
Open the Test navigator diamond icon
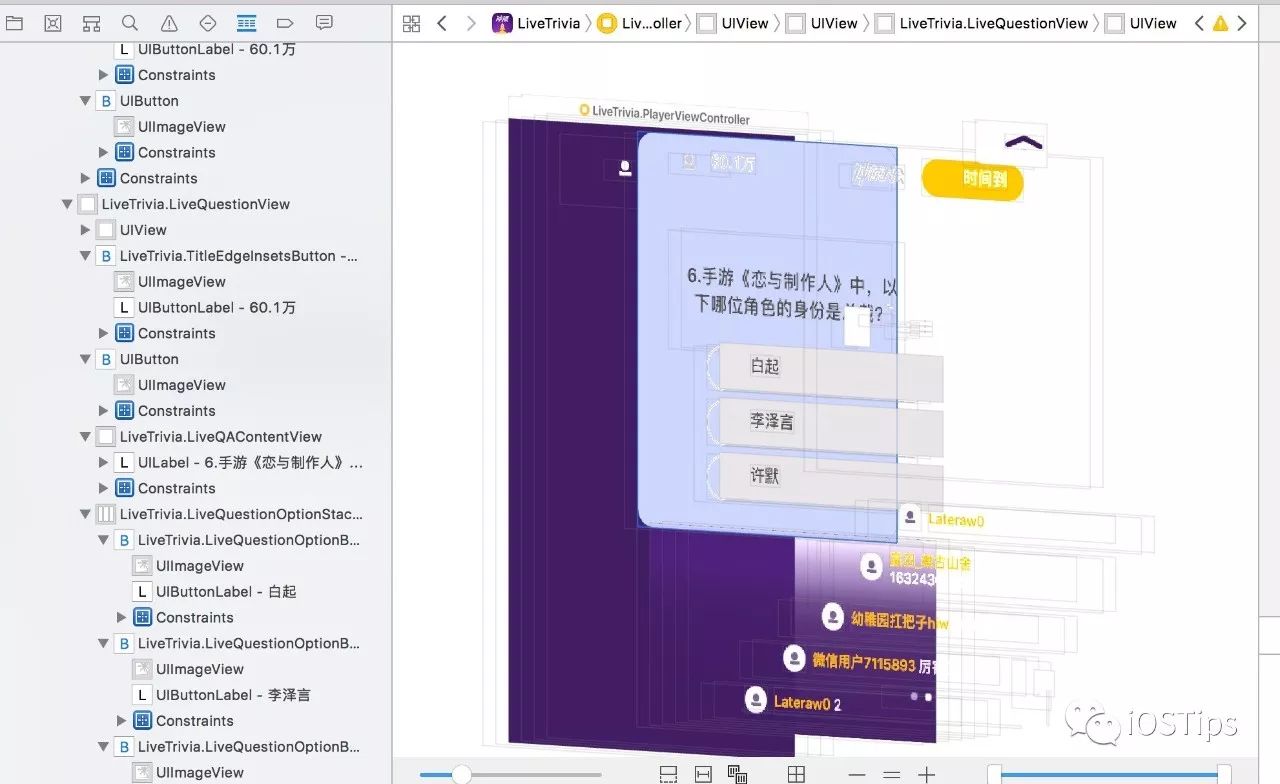[x=208, y=23]
